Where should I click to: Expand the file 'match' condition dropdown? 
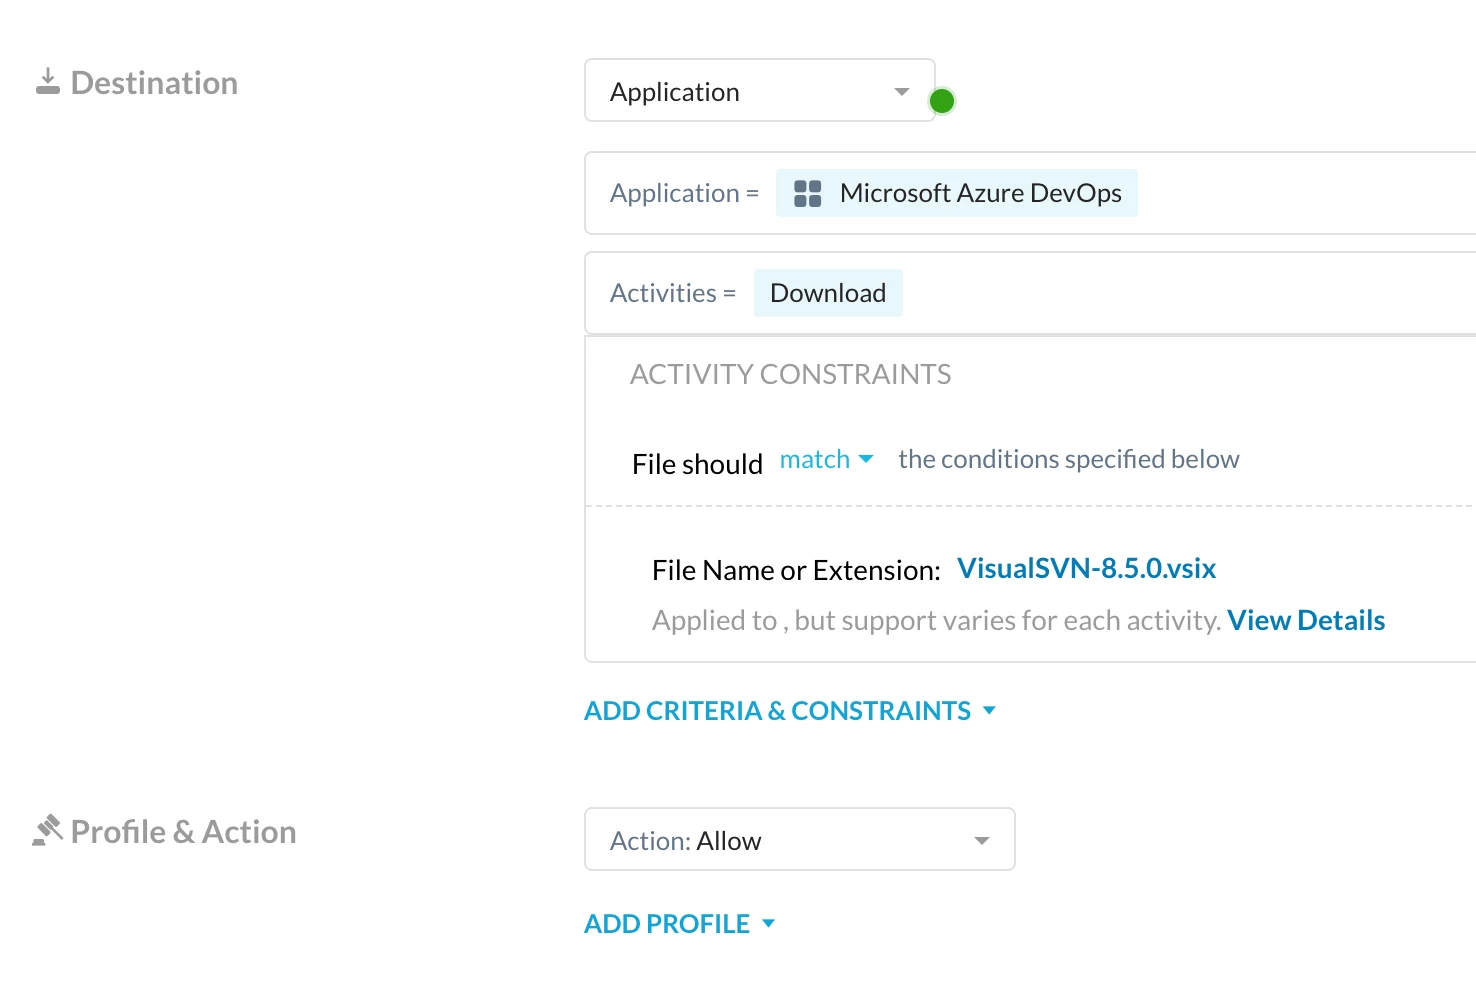826,460
